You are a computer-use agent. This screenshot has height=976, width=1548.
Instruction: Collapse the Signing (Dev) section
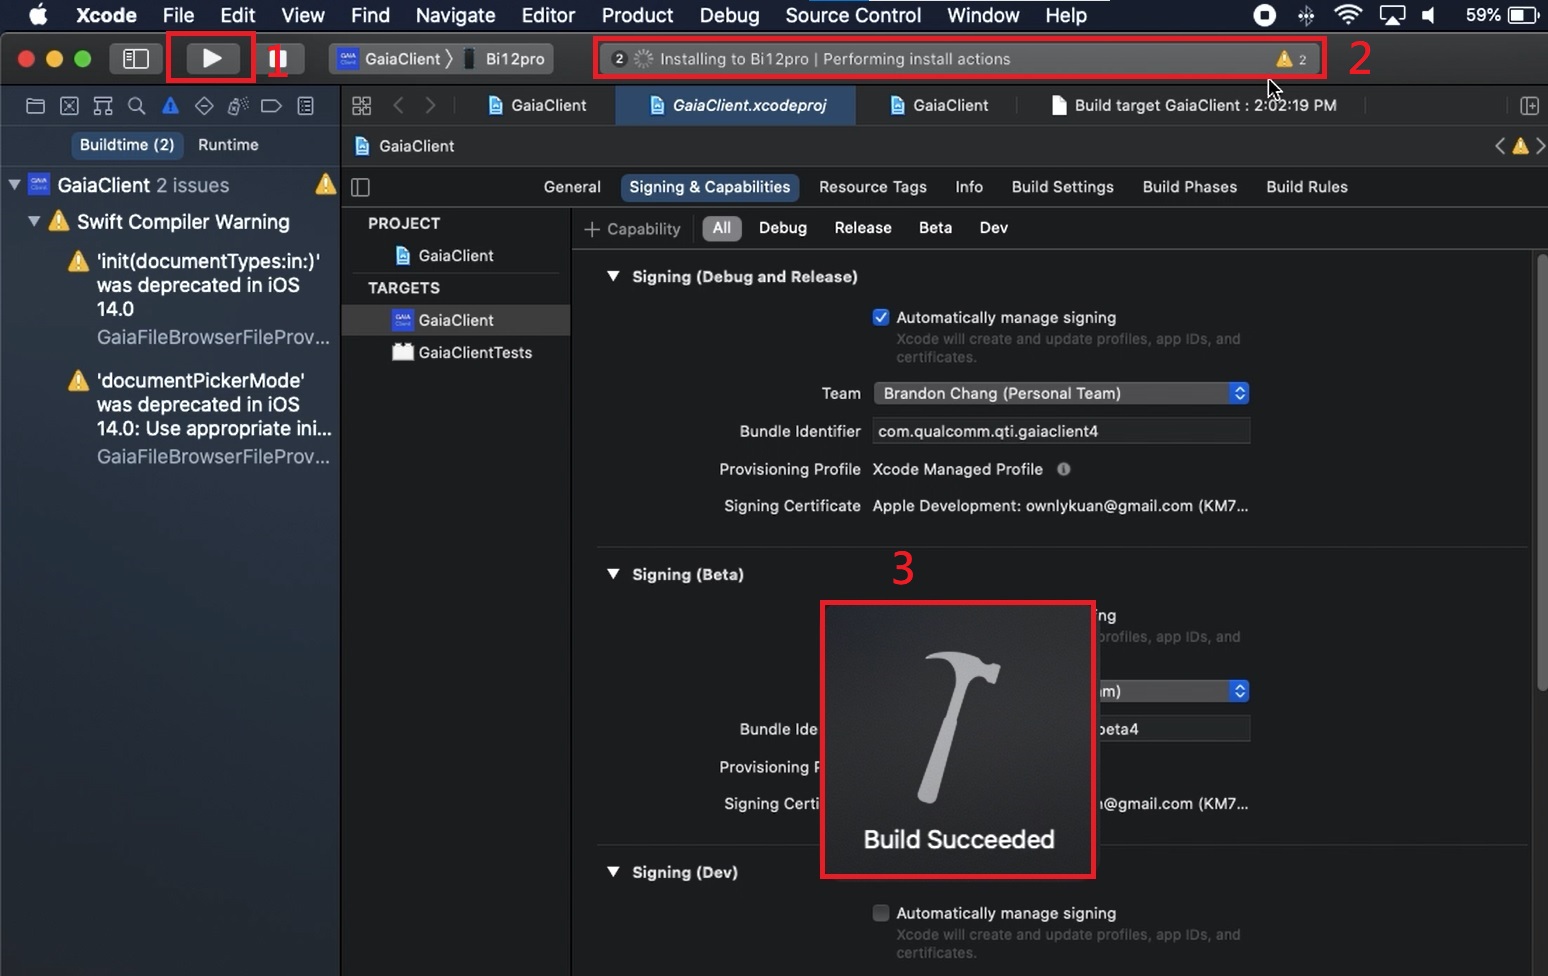[613, 872]
